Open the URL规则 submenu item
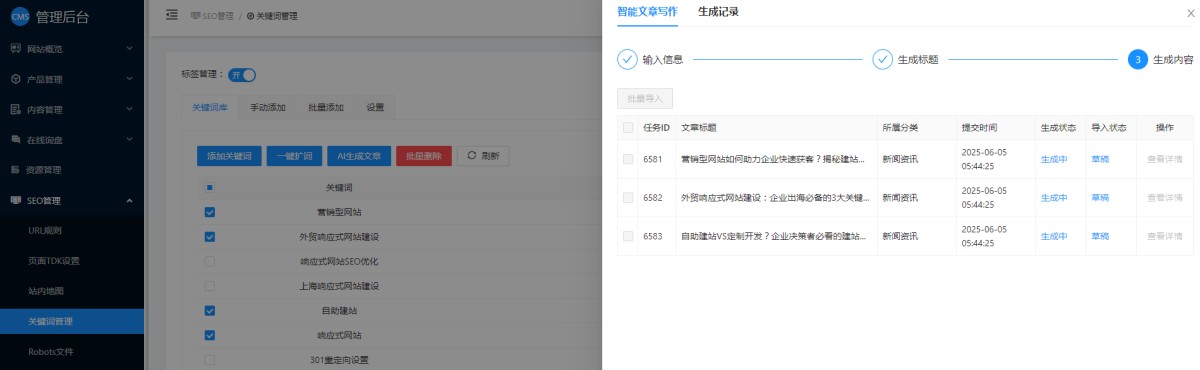This screenshot has height=370, width=1200. [72, 230]
